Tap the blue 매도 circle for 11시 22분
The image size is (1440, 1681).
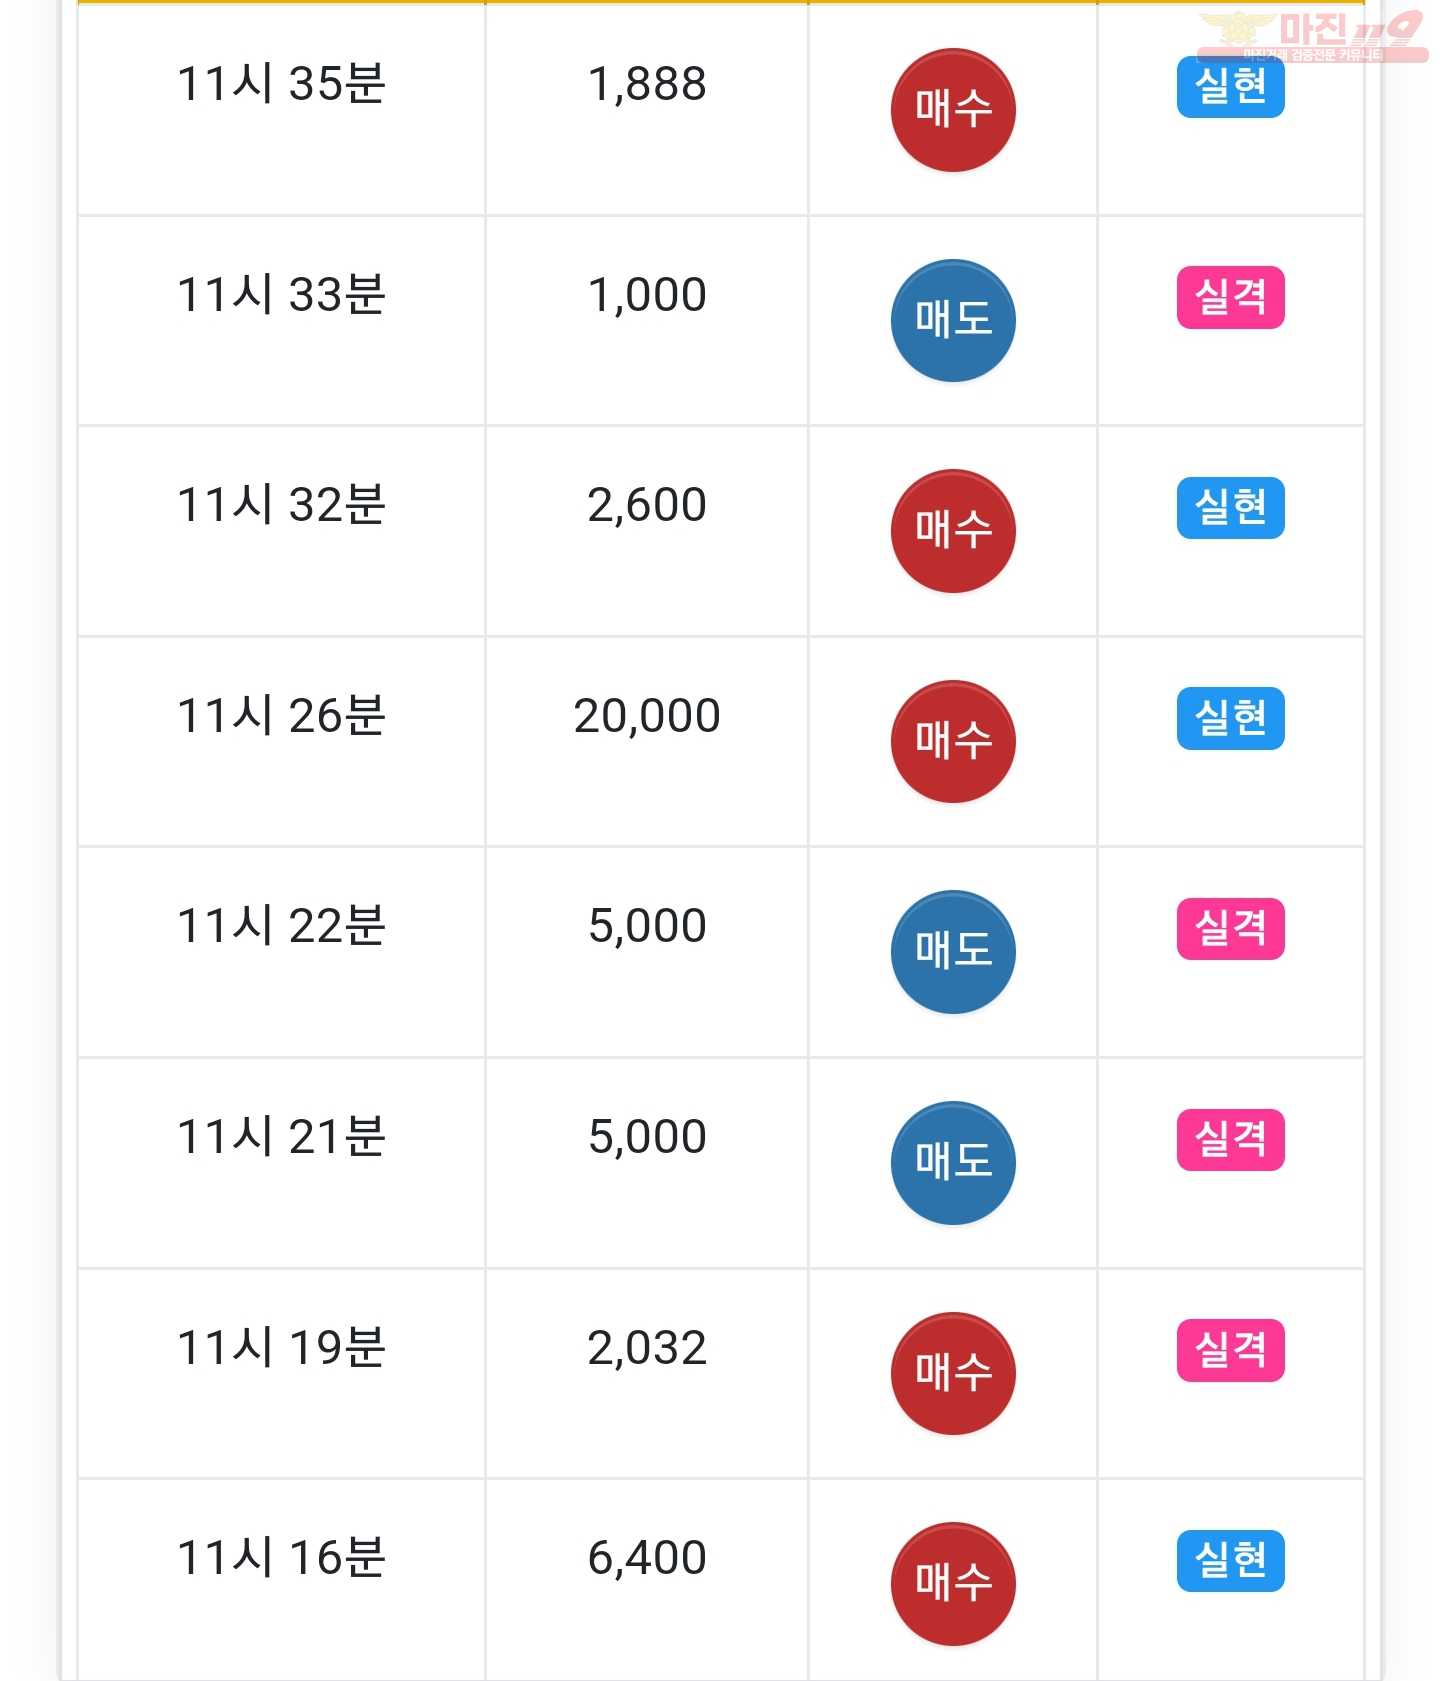coord(952,952)
